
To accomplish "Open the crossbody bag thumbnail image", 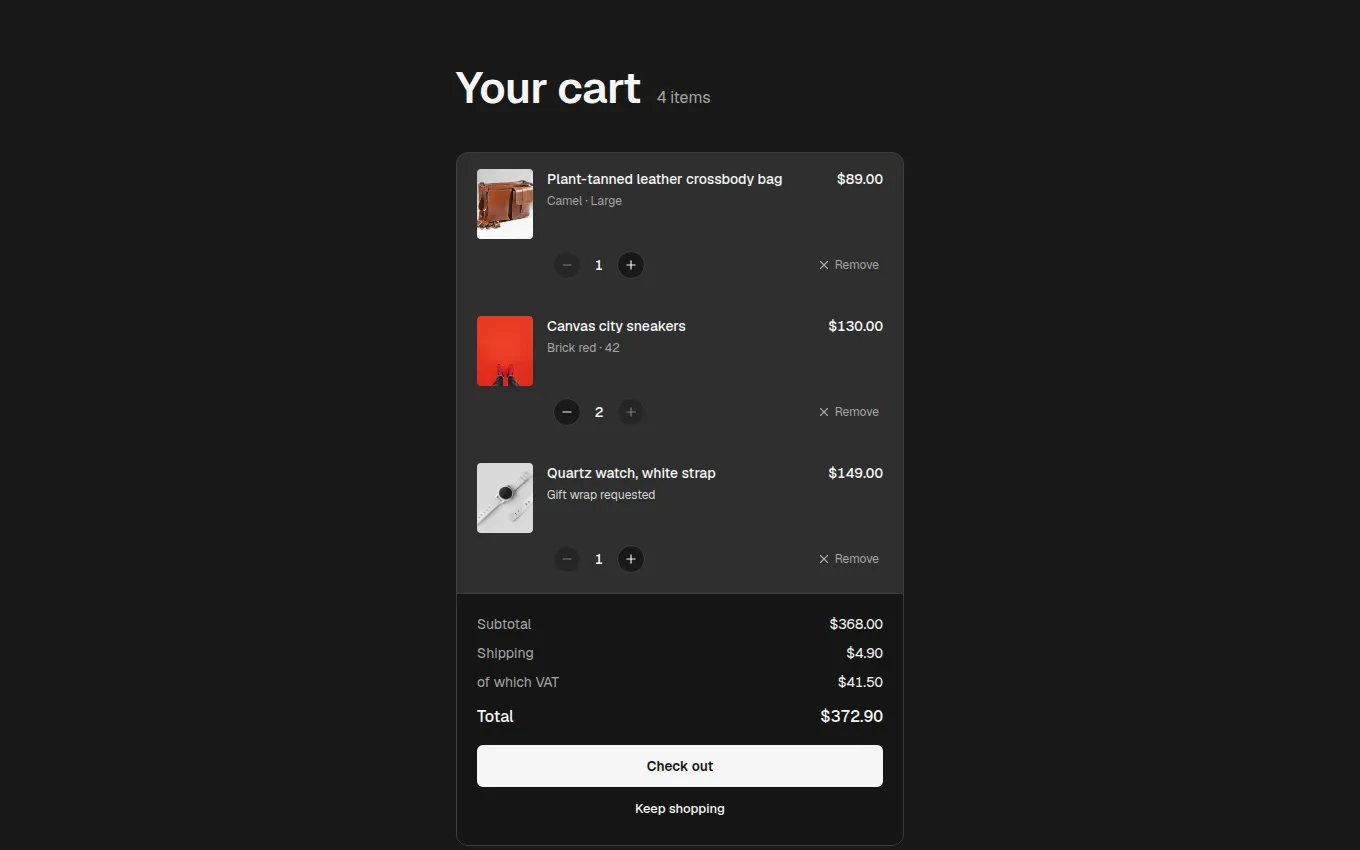I will [505, 204].
